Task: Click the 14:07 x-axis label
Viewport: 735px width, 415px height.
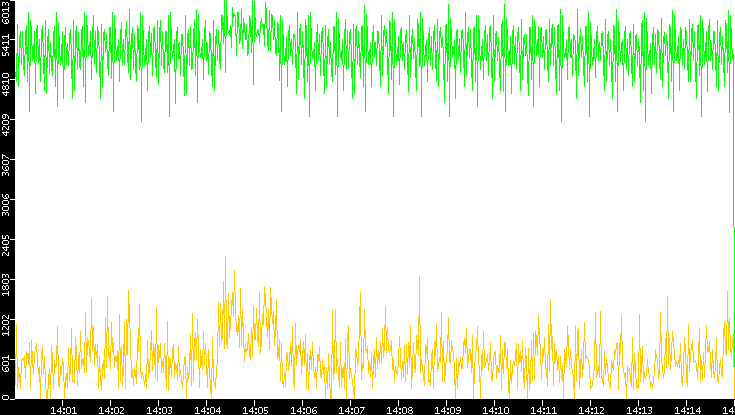Action: point(352,410)
